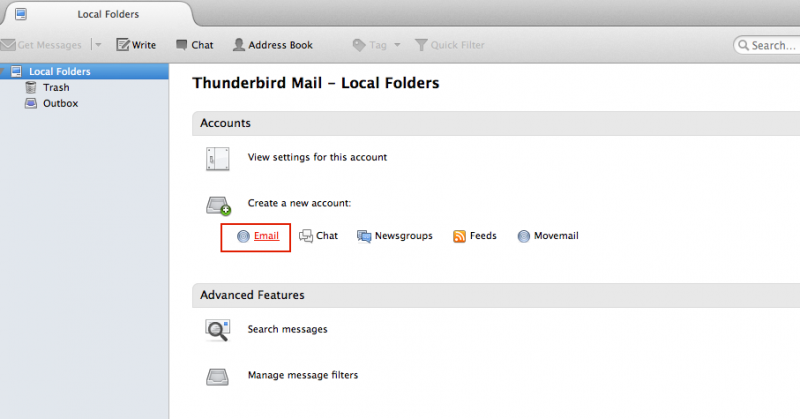The width and height of the screenshot is (800, 419).
Task: Click the Email account globe icon
Action: (x=243, y=236)
